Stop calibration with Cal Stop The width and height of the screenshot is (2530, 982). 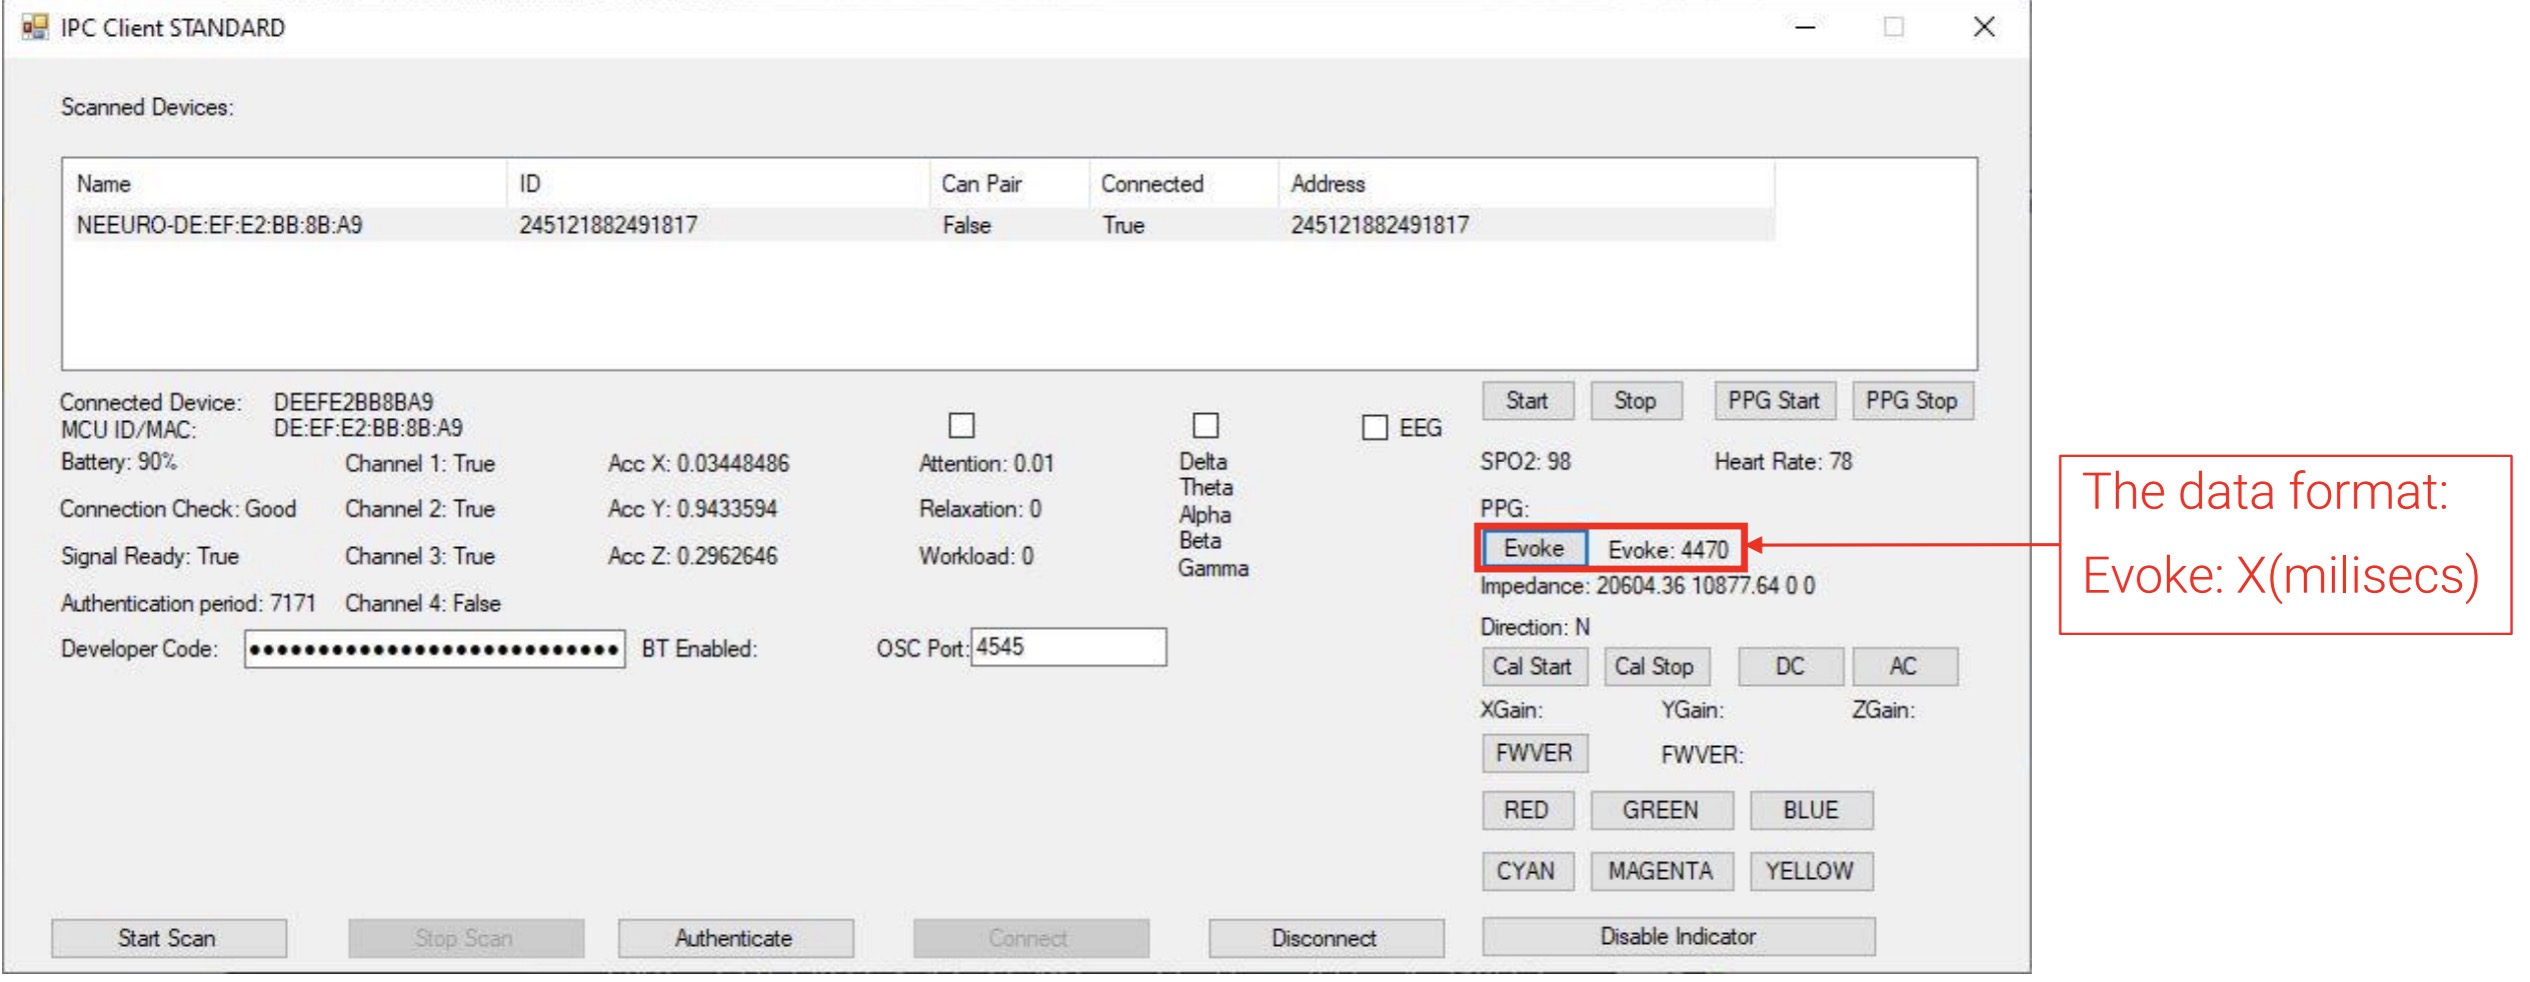pyautogui.click(x=1658, y=666)
